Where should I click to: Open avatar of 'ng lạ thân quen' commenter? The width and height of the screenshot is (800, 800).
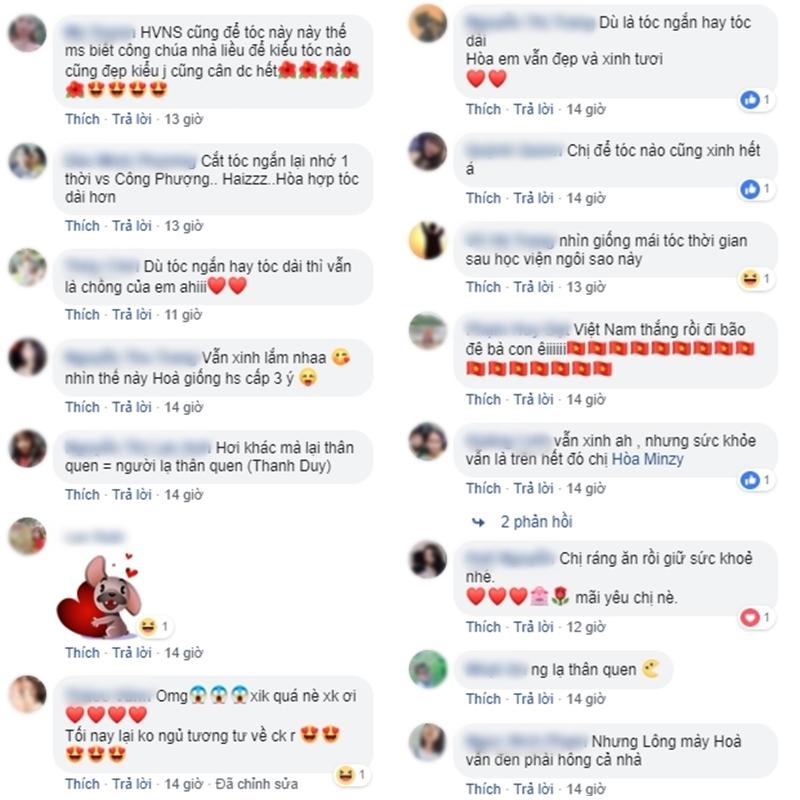click(x=428, y=669)
